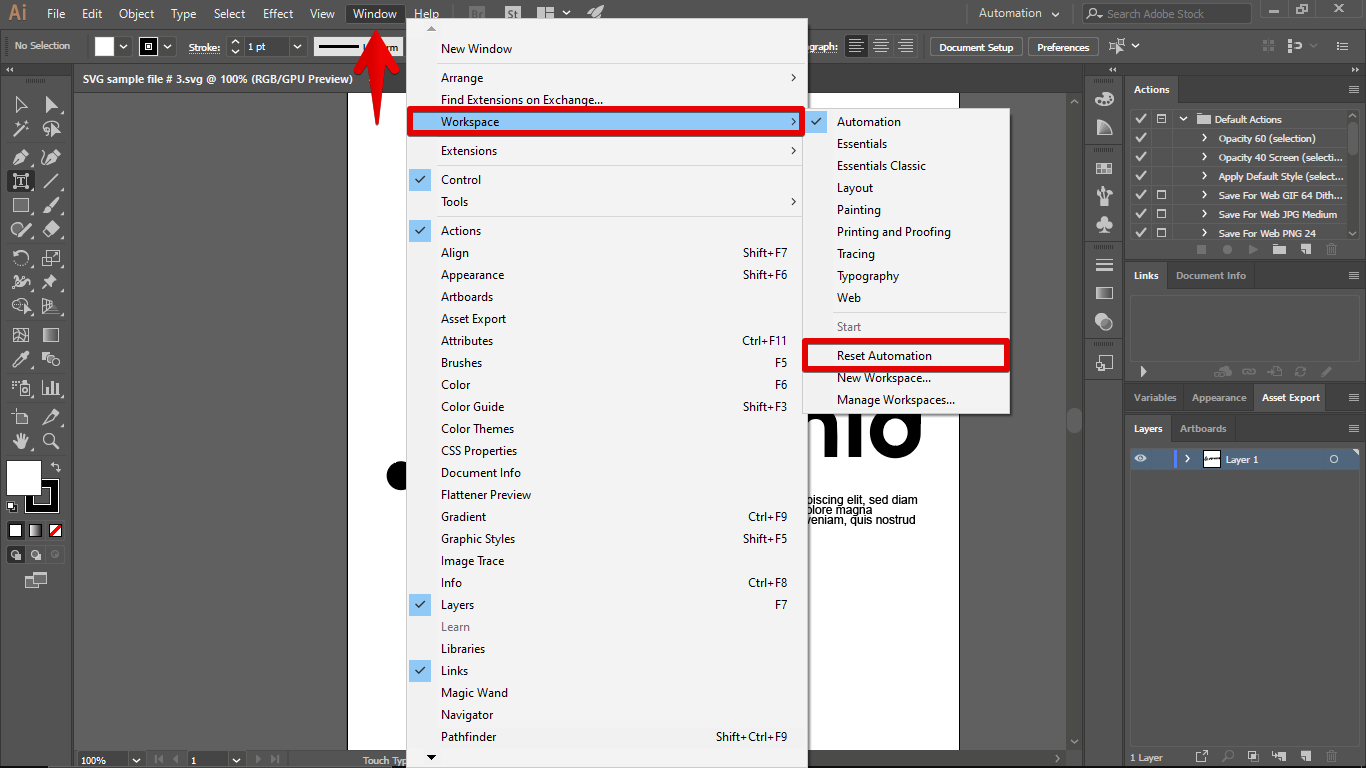The height and width of the screenshot is (768, 1366).
Task: Click the Document Setup button
Action: pos(976,47)
